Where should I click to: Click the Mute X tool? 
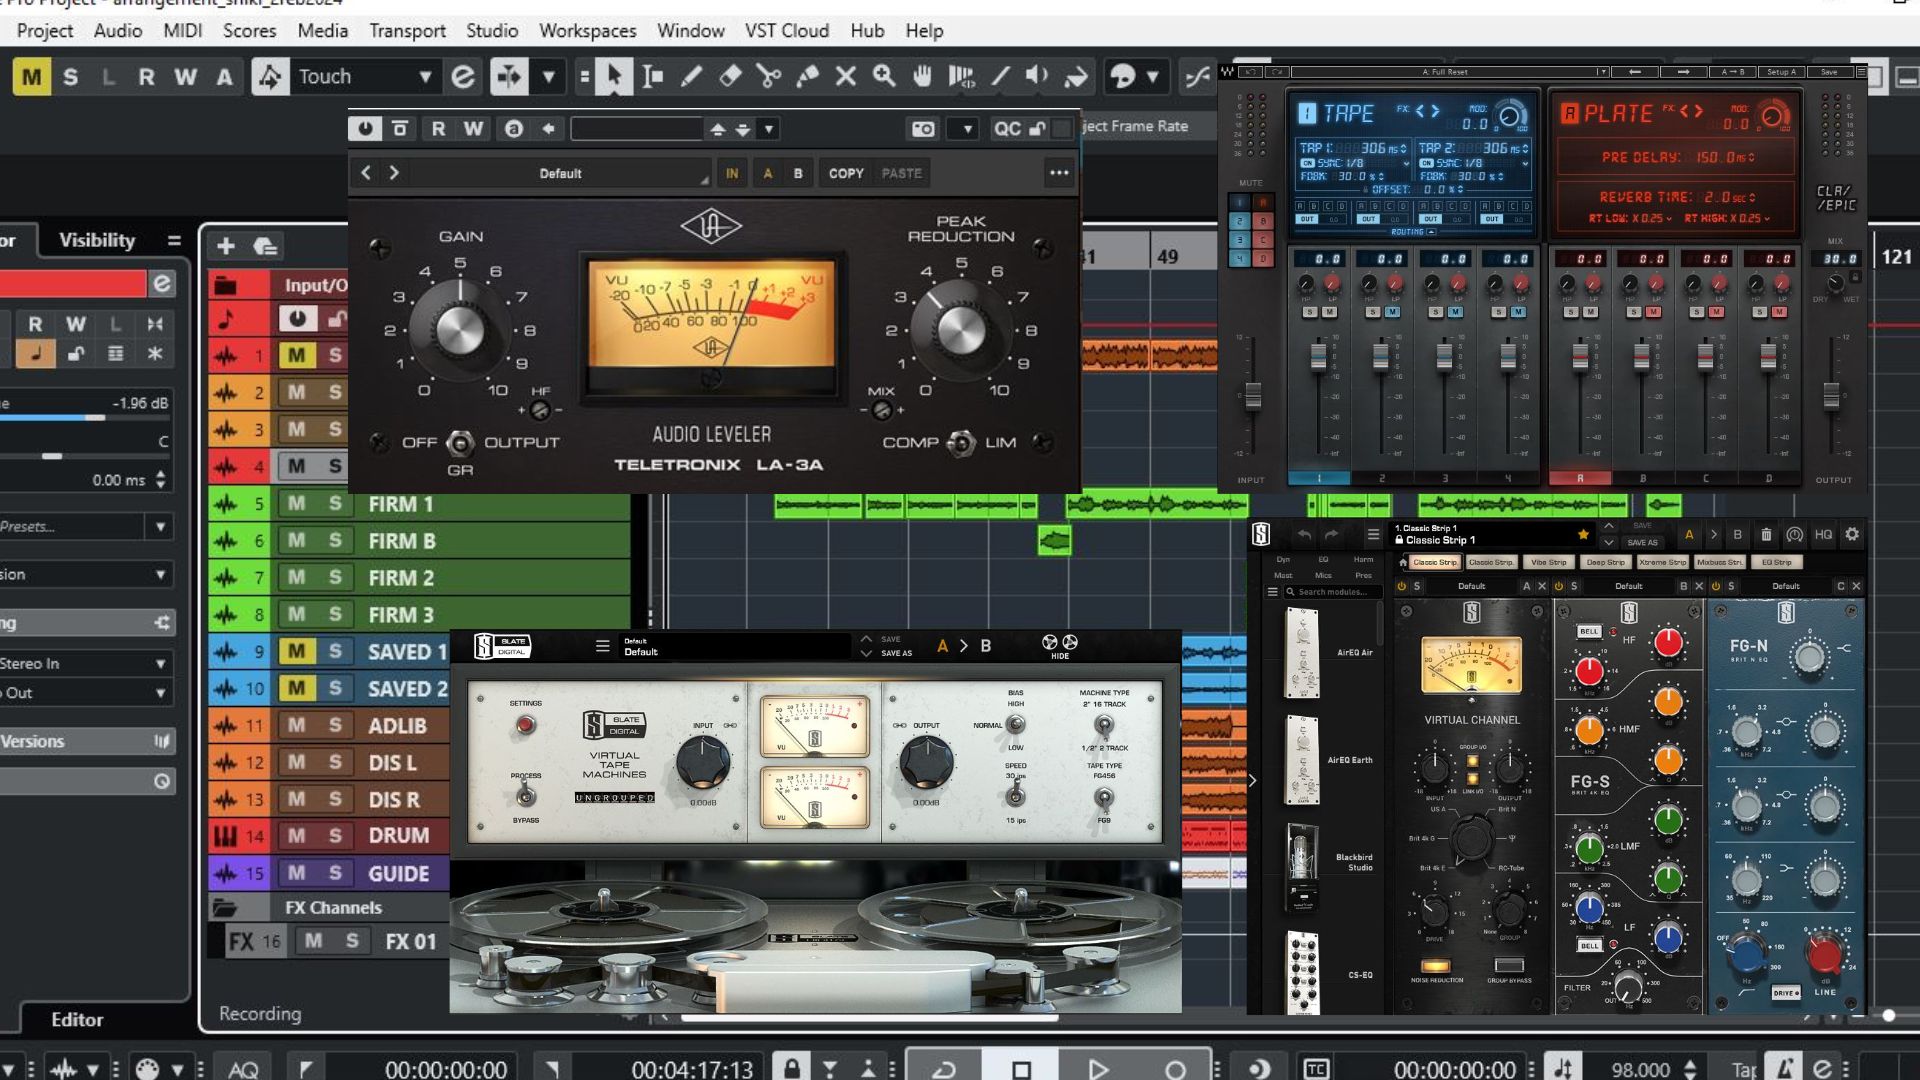846,76
